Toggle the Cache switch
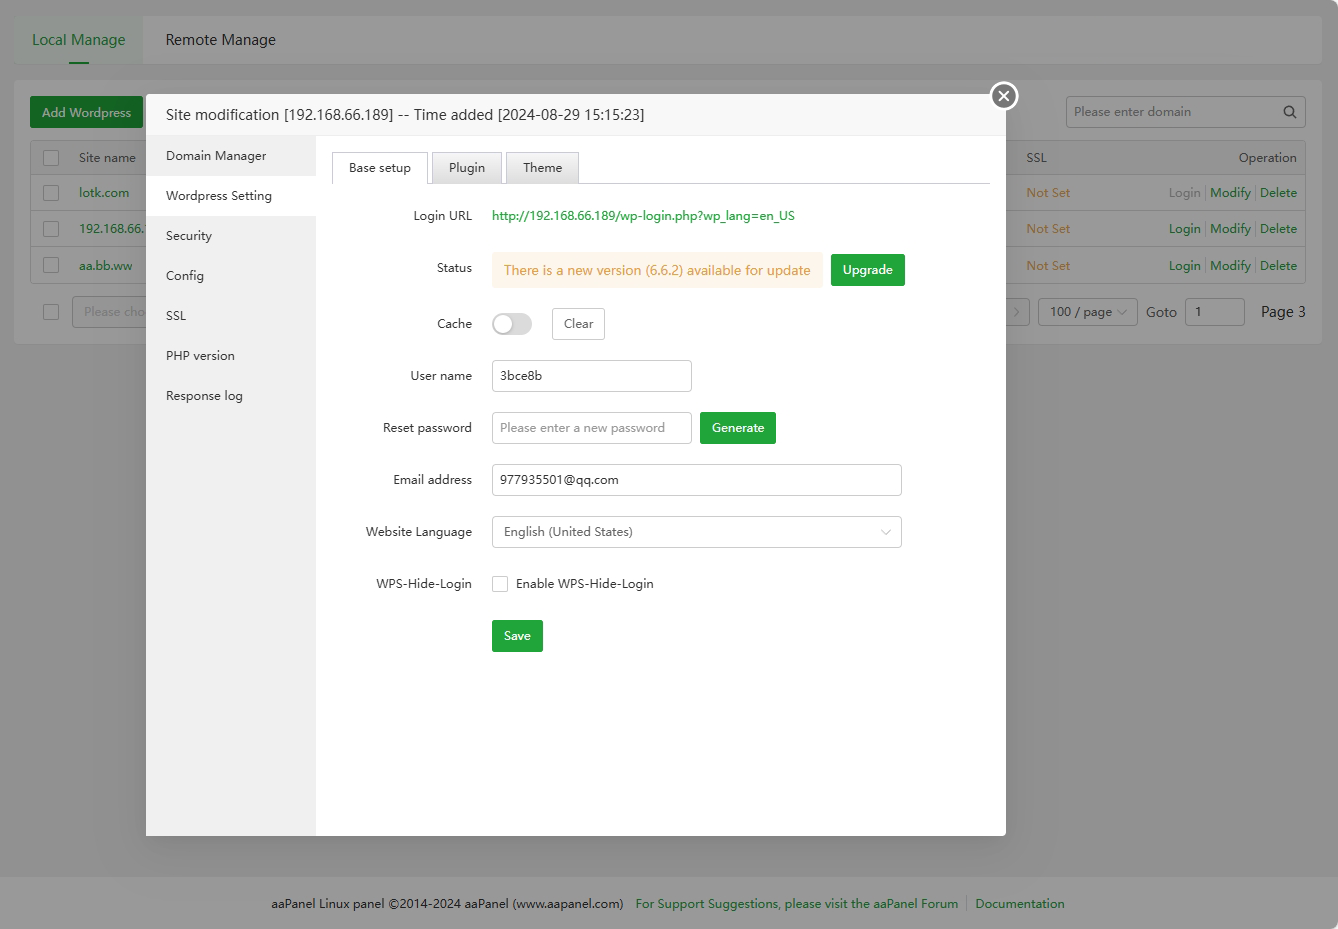This screenshot has height=929, width=1338. (512, 324)
